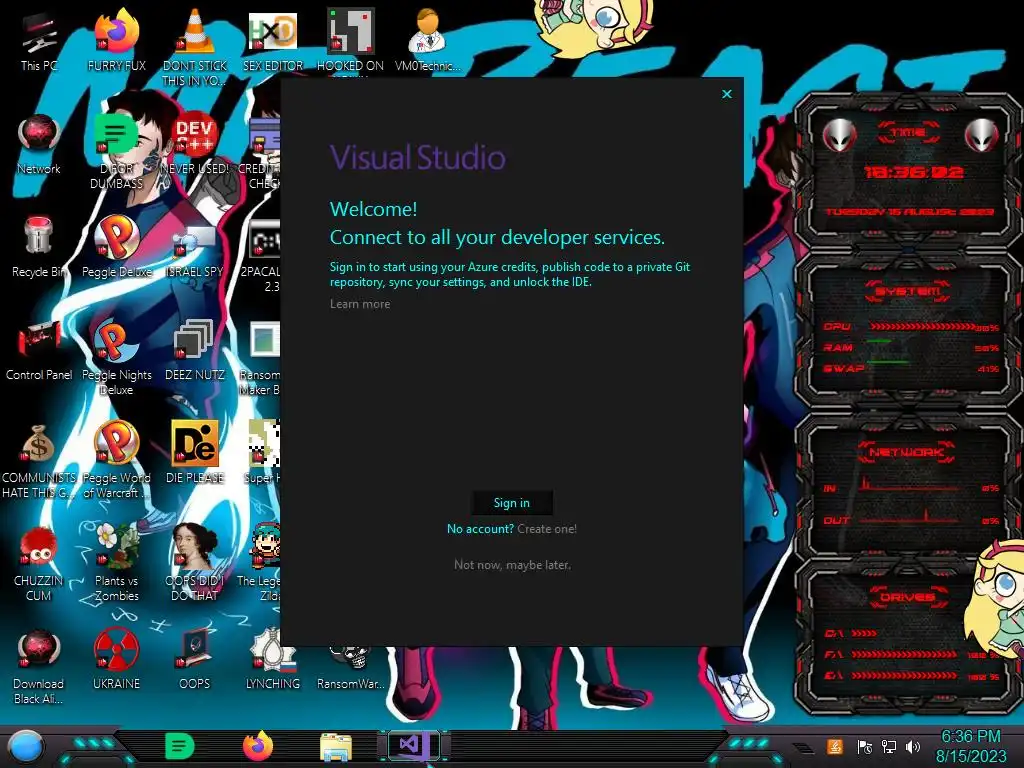
Task: Close the Visual Studio welcome dialog
Action: point(727,94)
